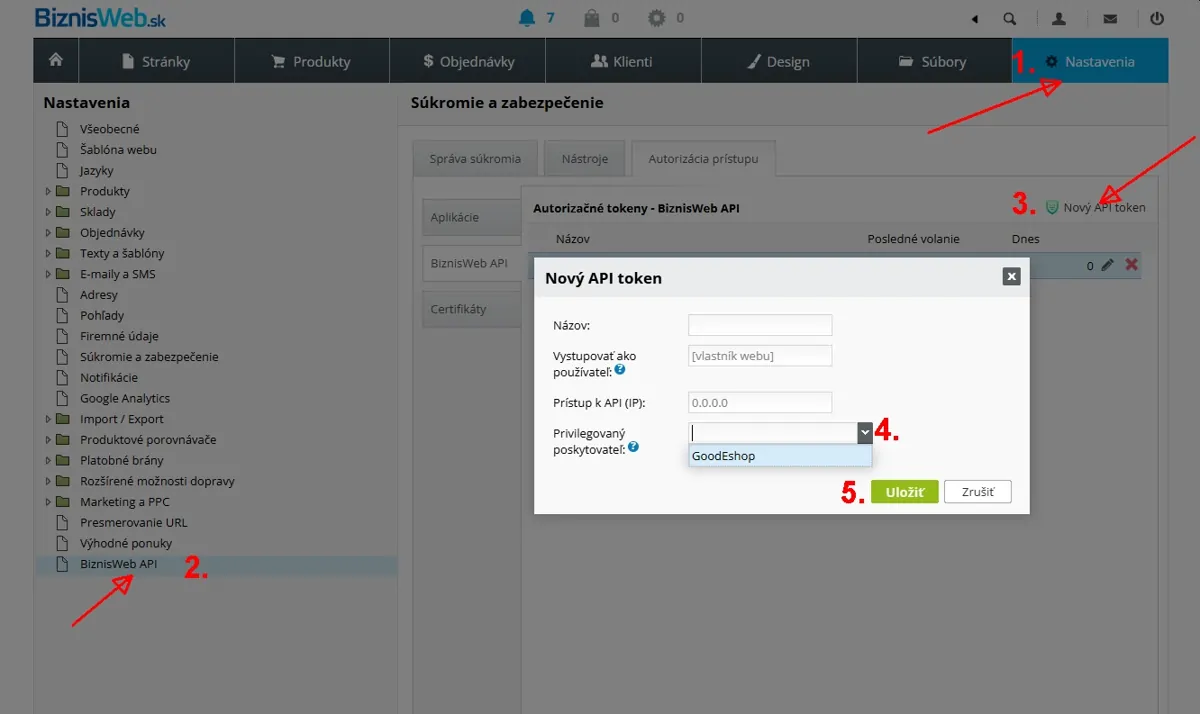The height and width of the screenshot is (714, 1200).
Task: Open the notifications bell icon
Action: point(527,18)
